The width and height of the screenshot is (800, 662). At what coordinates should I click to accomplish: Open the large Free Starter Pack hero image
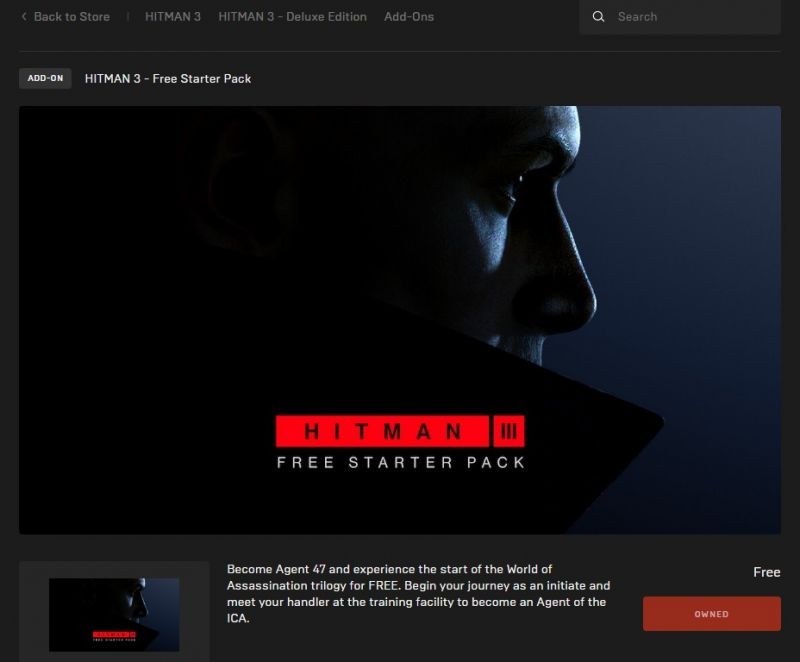[x=400, y=320]
